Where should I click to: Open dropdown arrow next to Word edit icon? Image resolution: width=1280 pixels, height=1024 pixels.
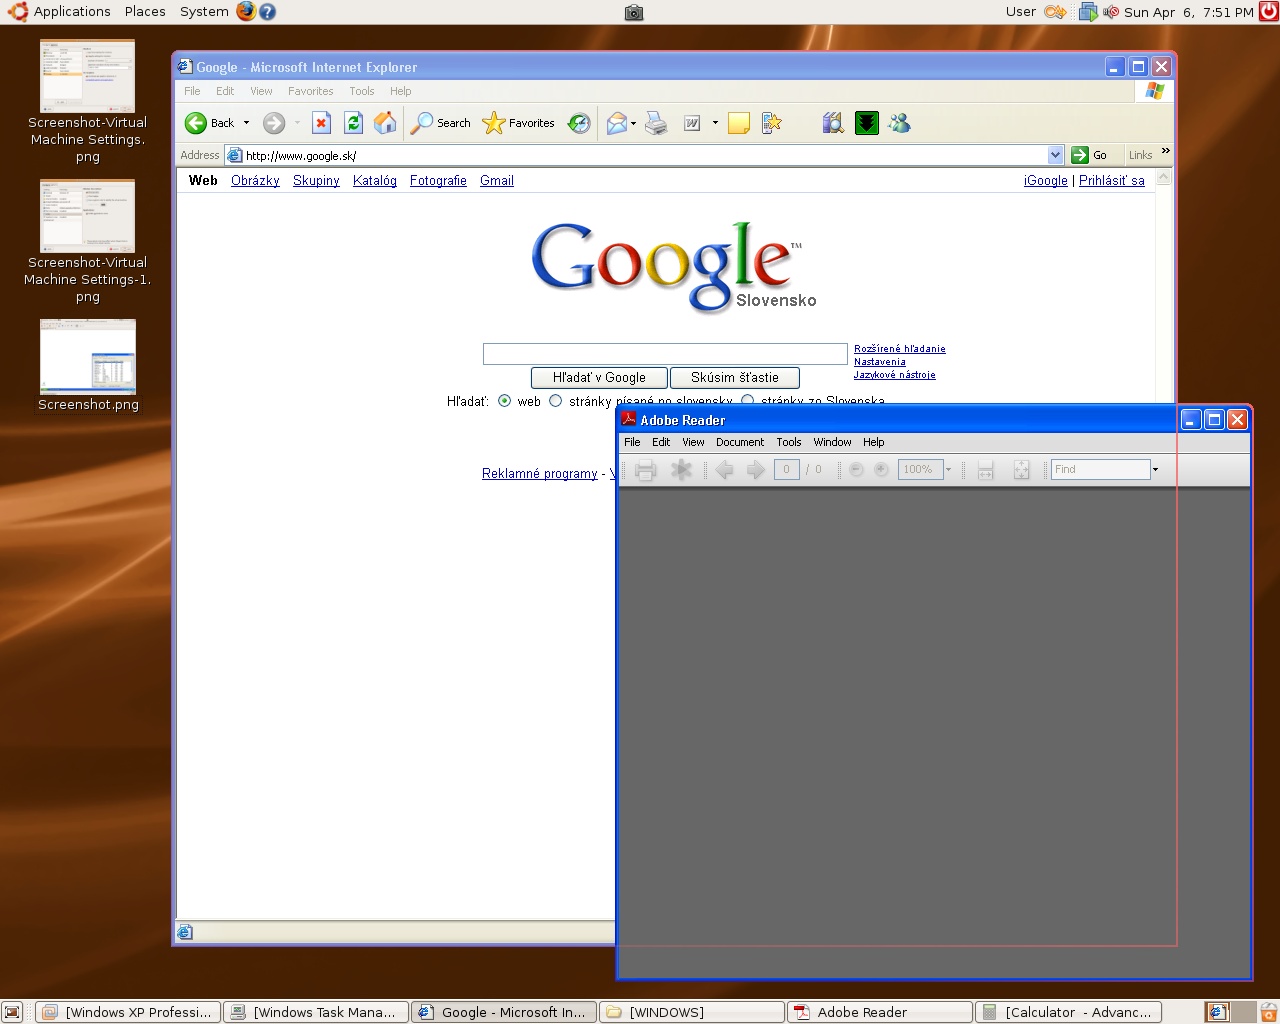coord(715,123)
